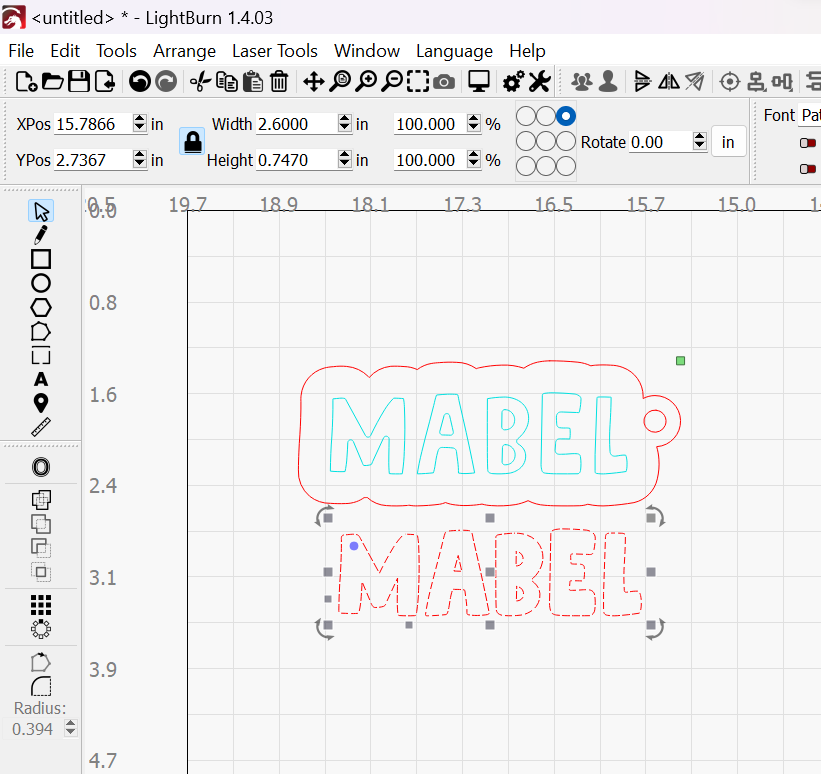Choose the Create Text tool

click(x=41, y=379)
